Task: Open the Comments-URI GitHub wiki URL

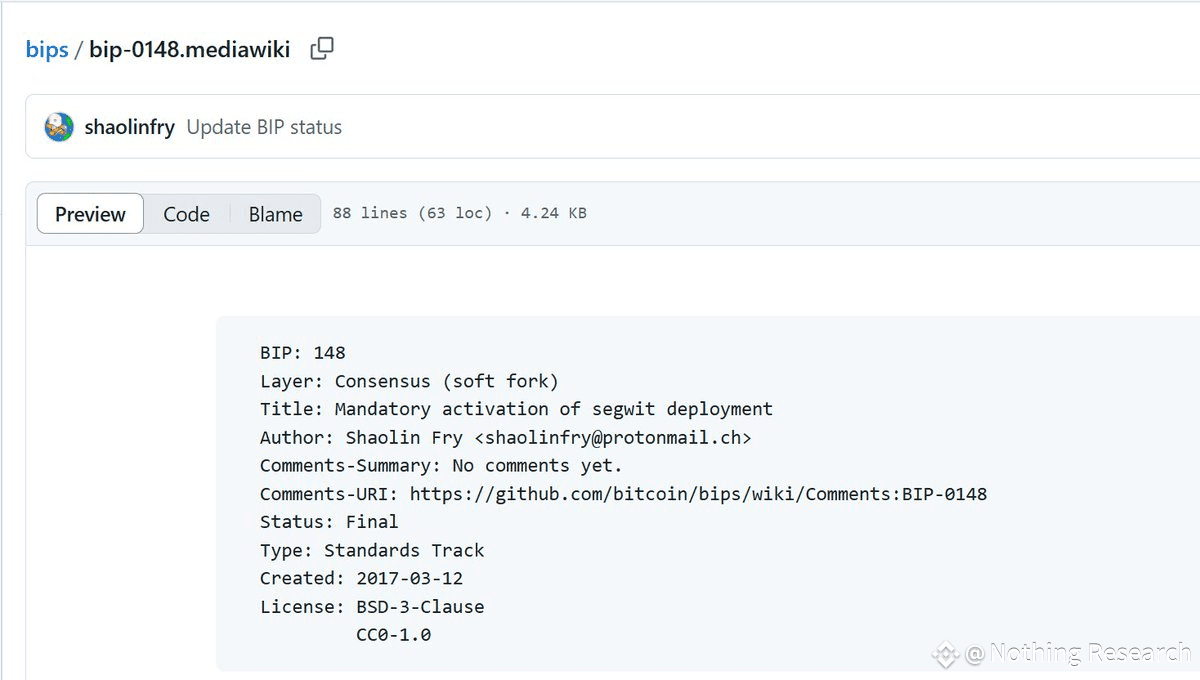Action: 698,494
